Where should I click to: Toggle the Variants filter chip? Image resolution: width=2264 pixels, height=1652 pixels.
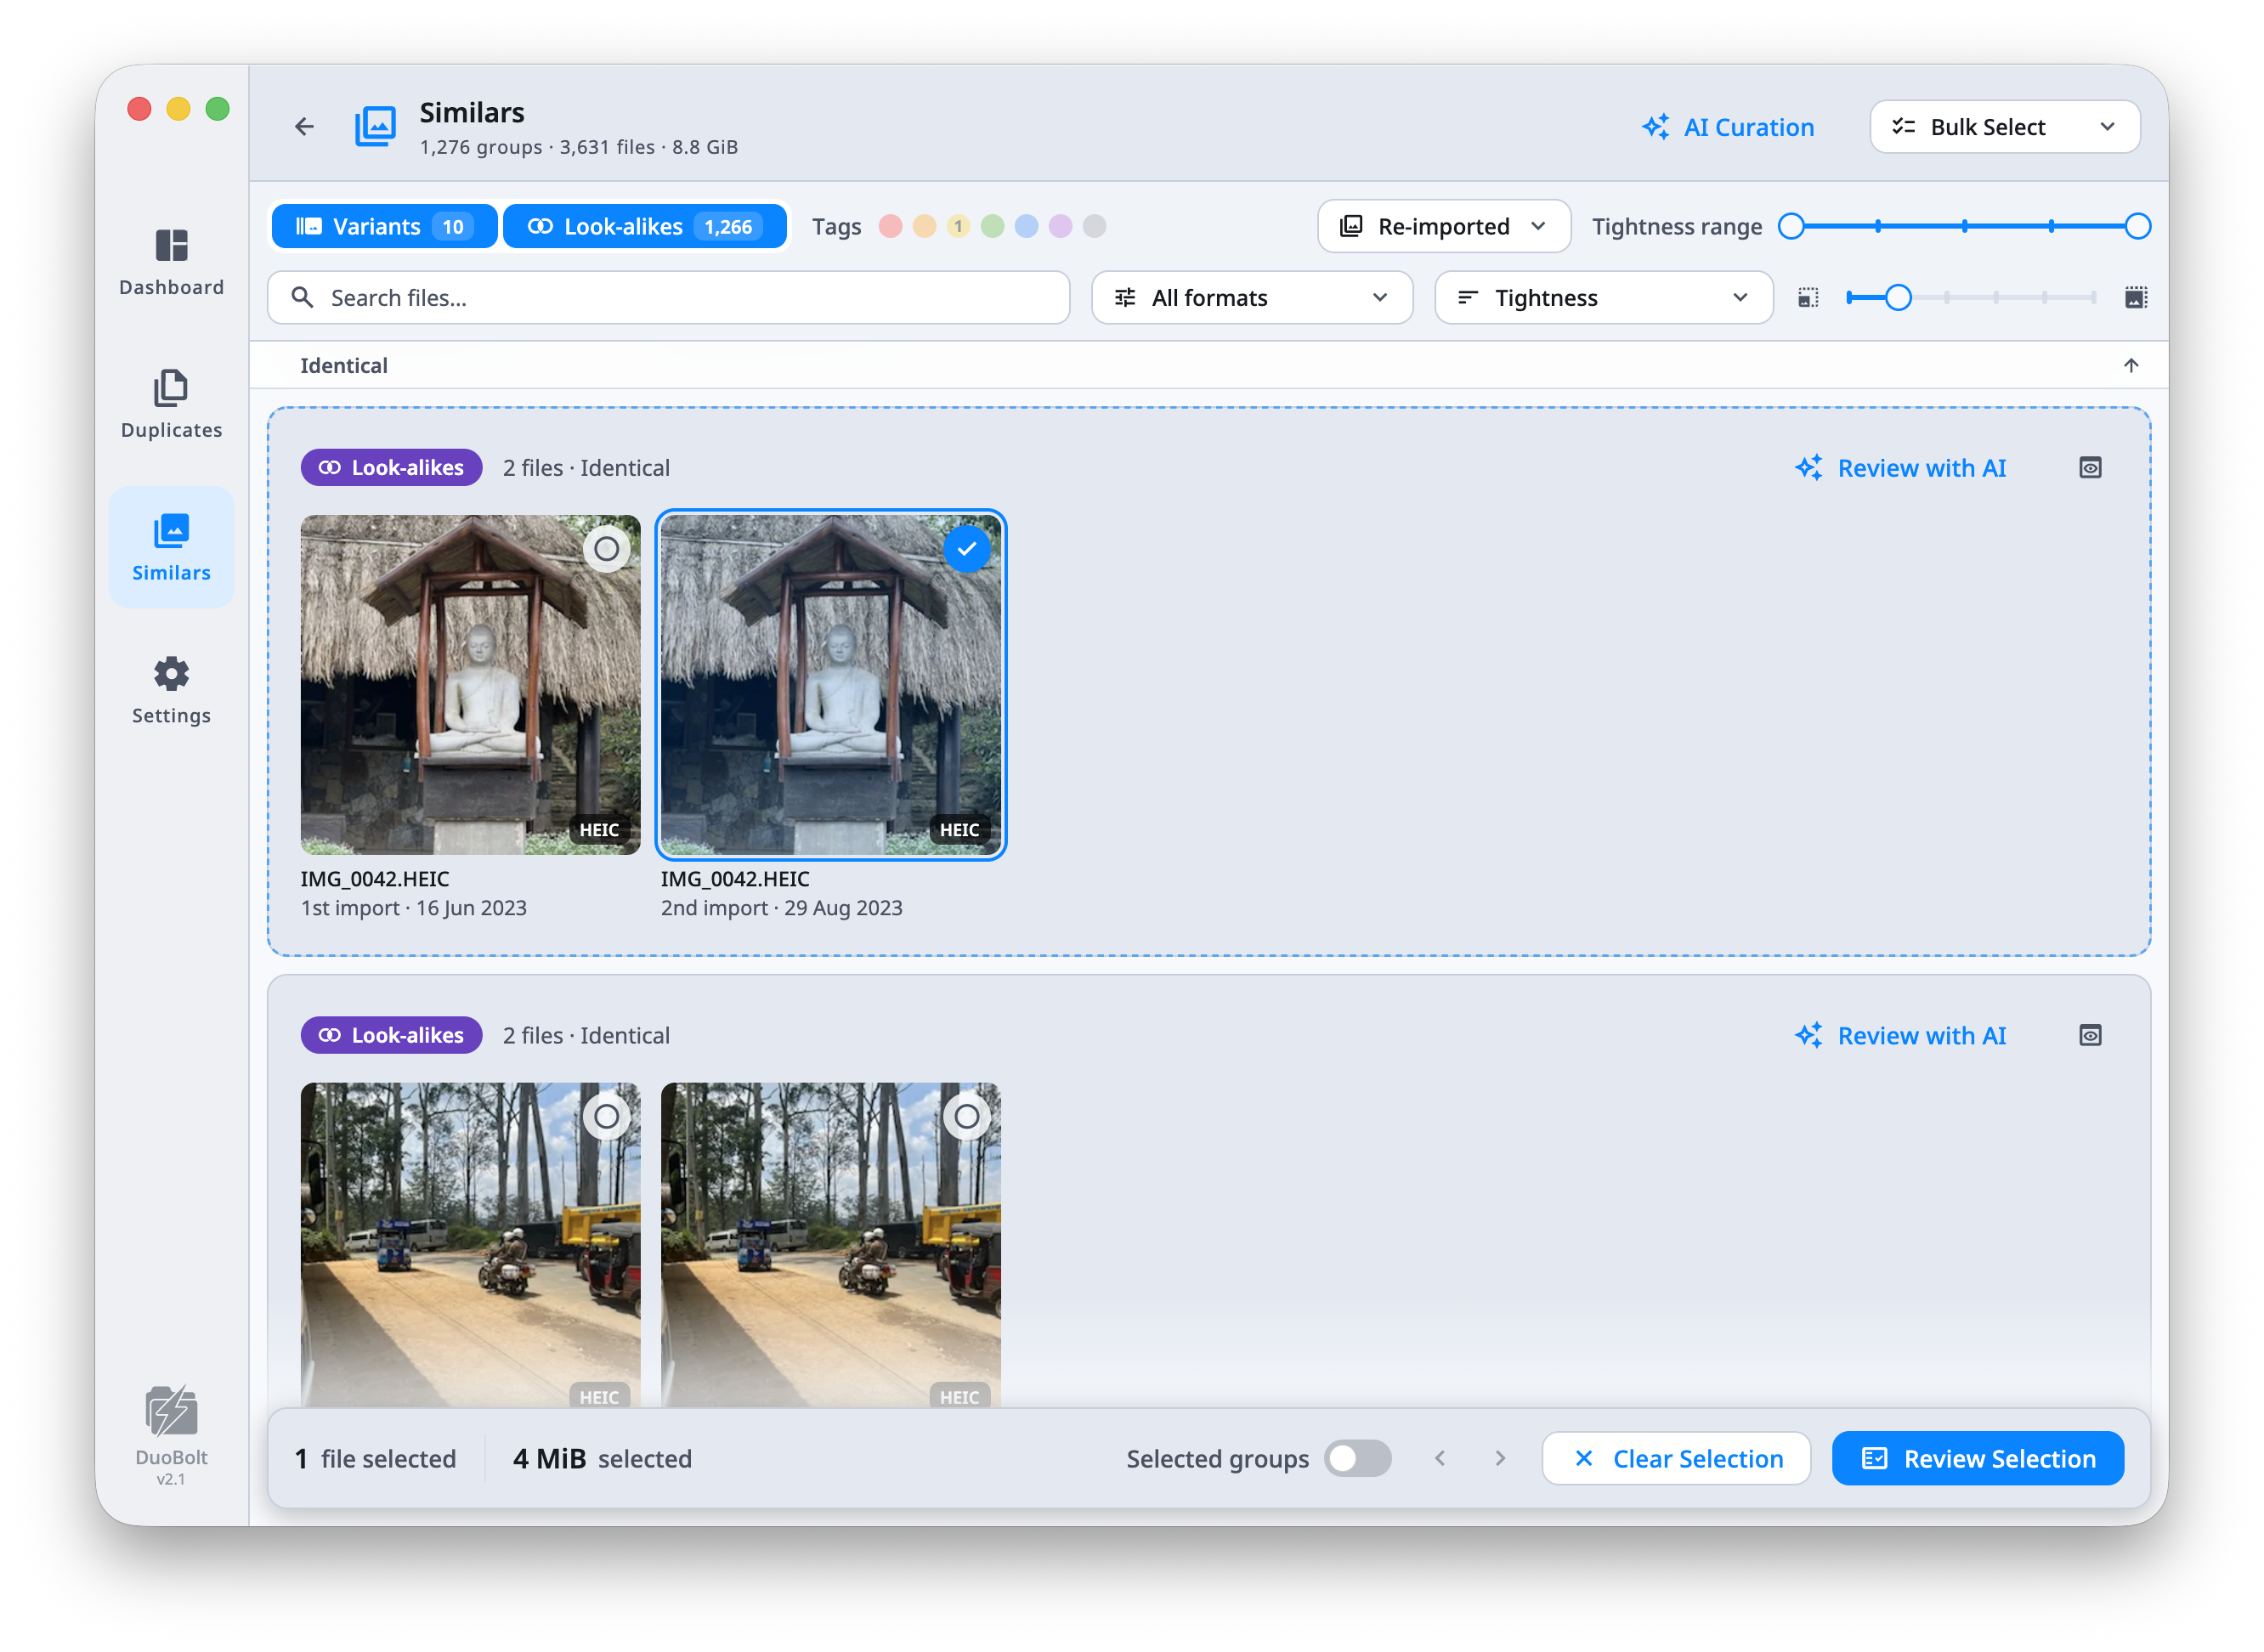[x=384, y=226]
